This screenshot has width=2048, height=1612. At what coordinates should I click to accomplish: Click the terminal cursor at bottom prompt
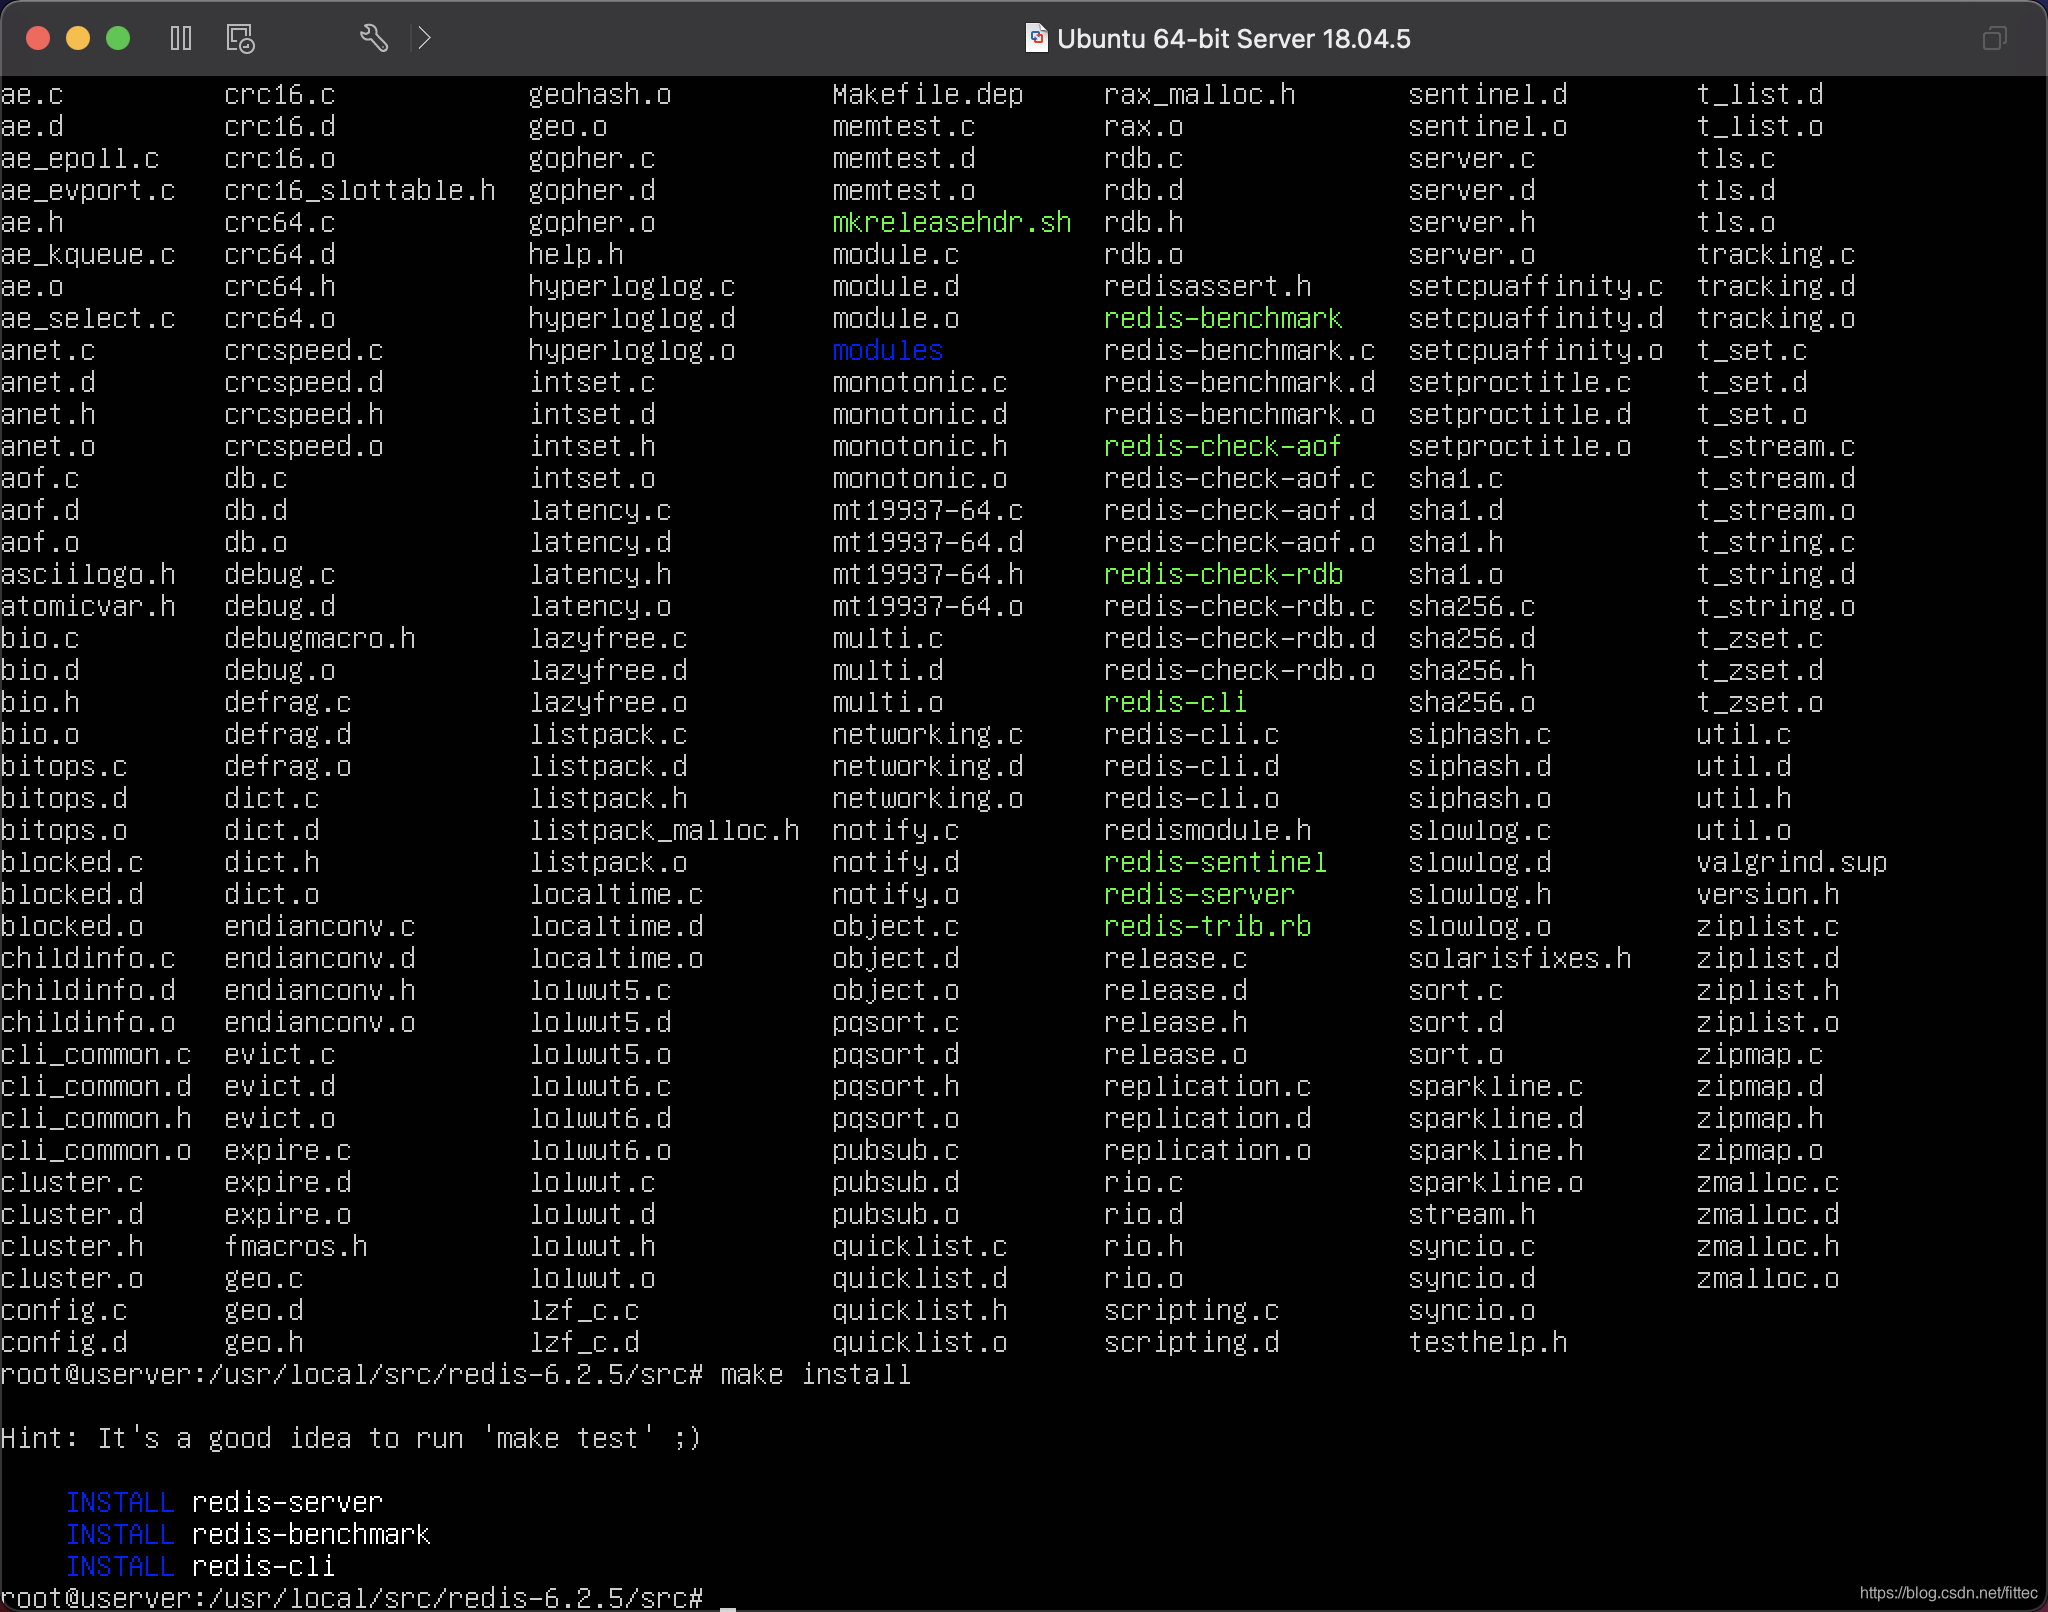point(728,1600)
